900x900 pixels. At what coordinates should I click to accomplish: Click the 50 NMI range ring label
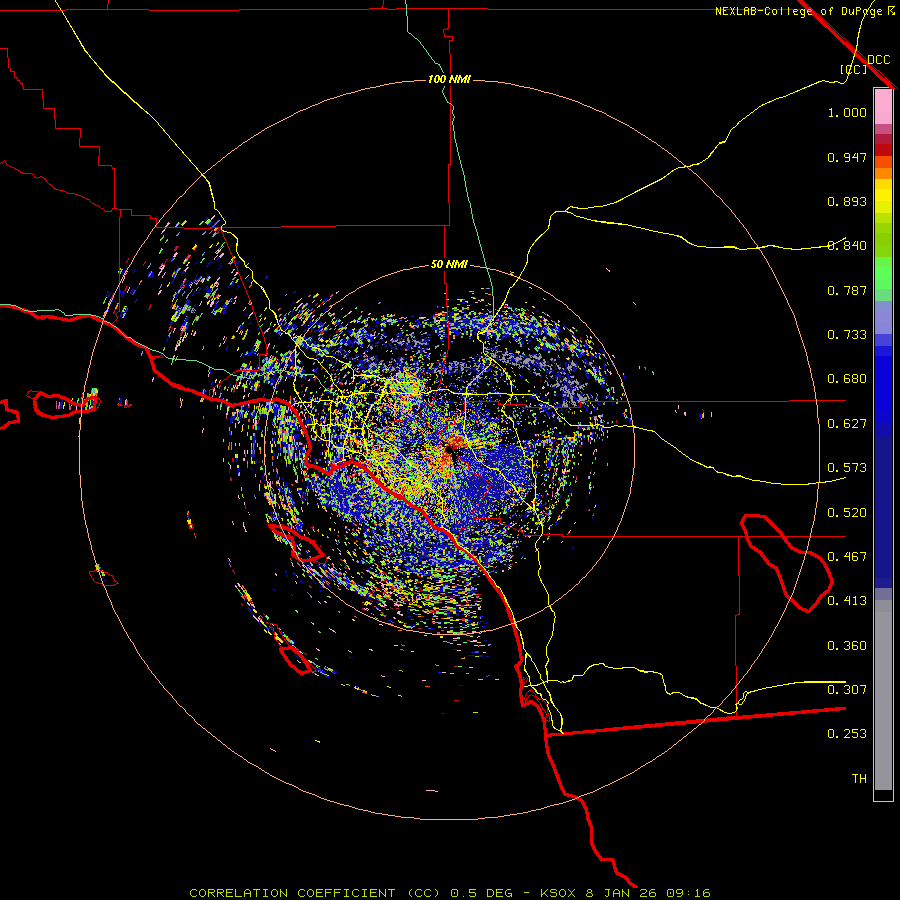[x=449, y=265]
